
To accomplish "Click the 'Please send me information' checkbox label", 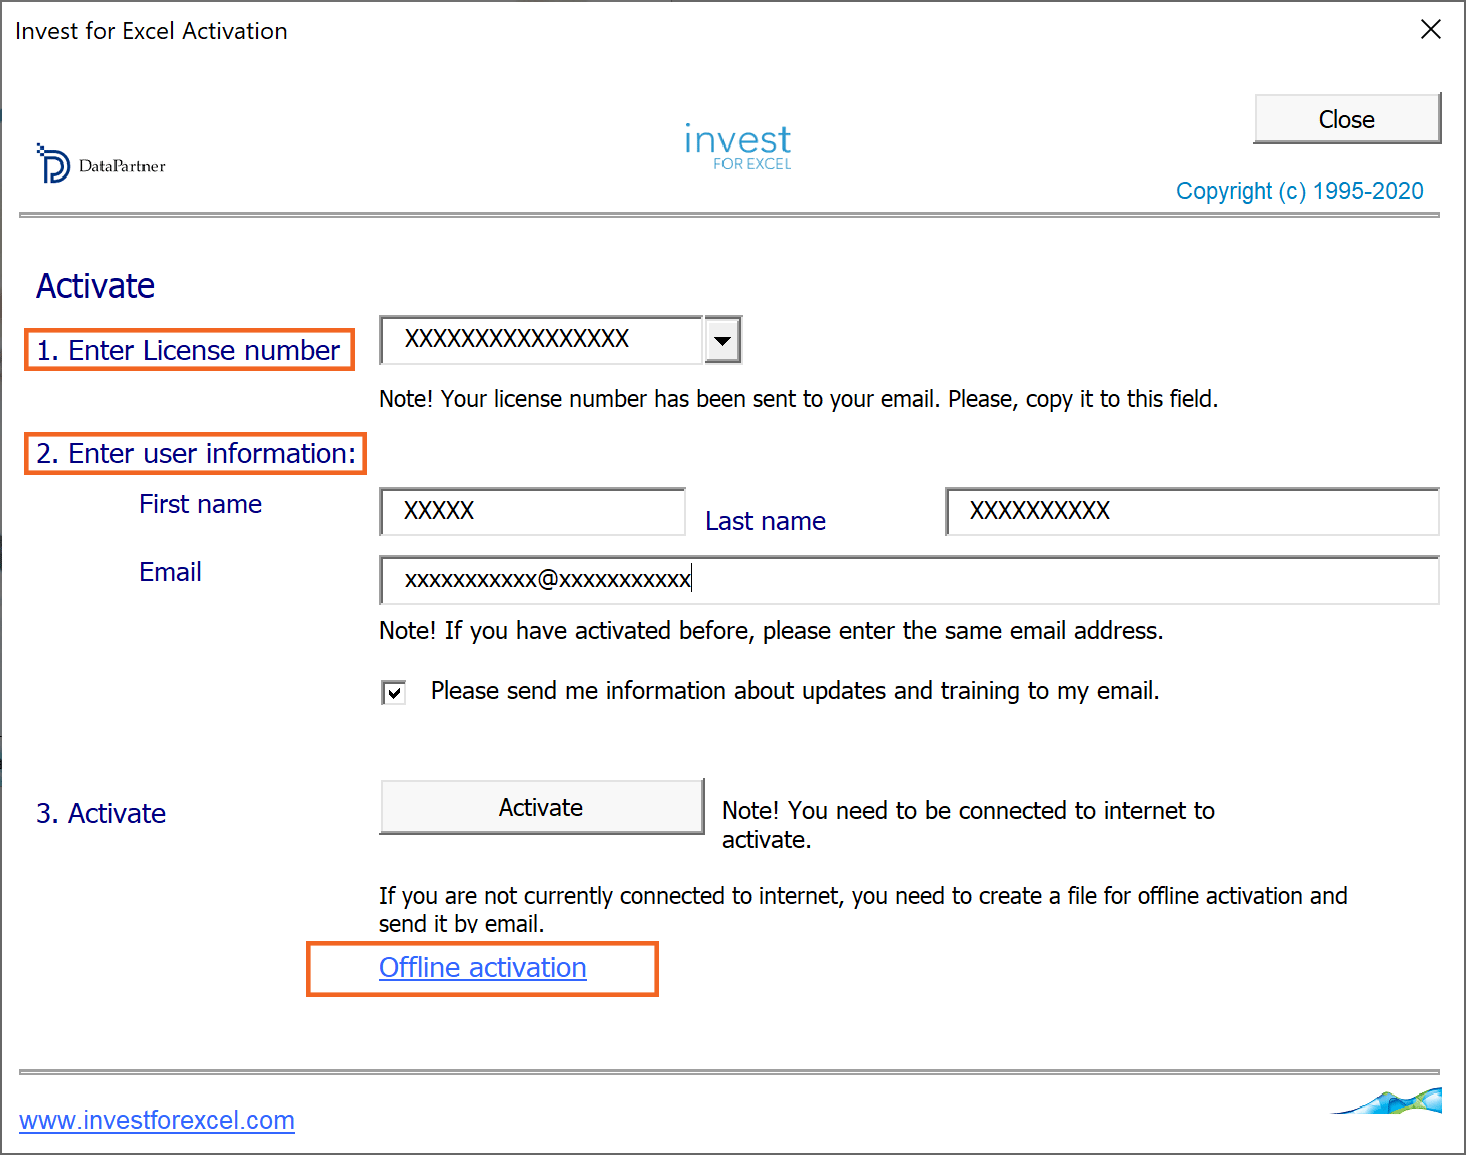I will click(795, 691).
